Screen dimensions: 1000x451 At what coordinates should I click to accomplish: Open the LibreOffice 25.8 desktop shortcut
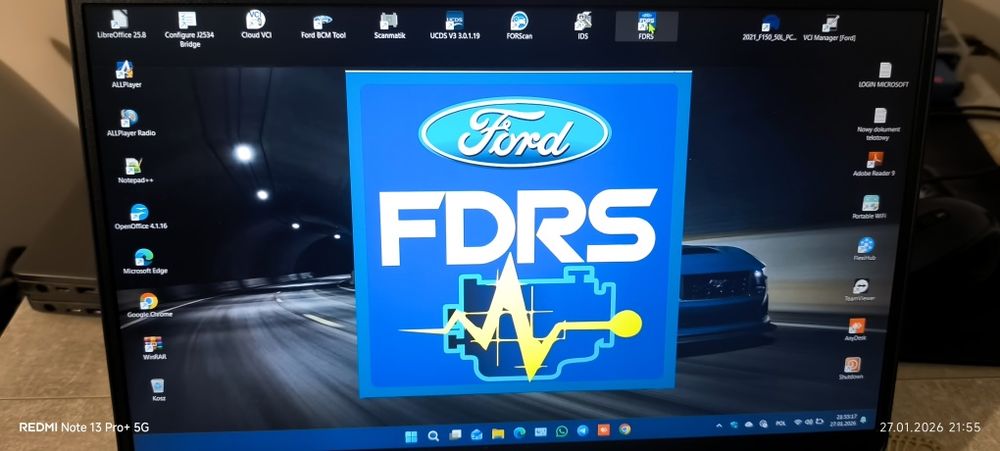(121, 24)
